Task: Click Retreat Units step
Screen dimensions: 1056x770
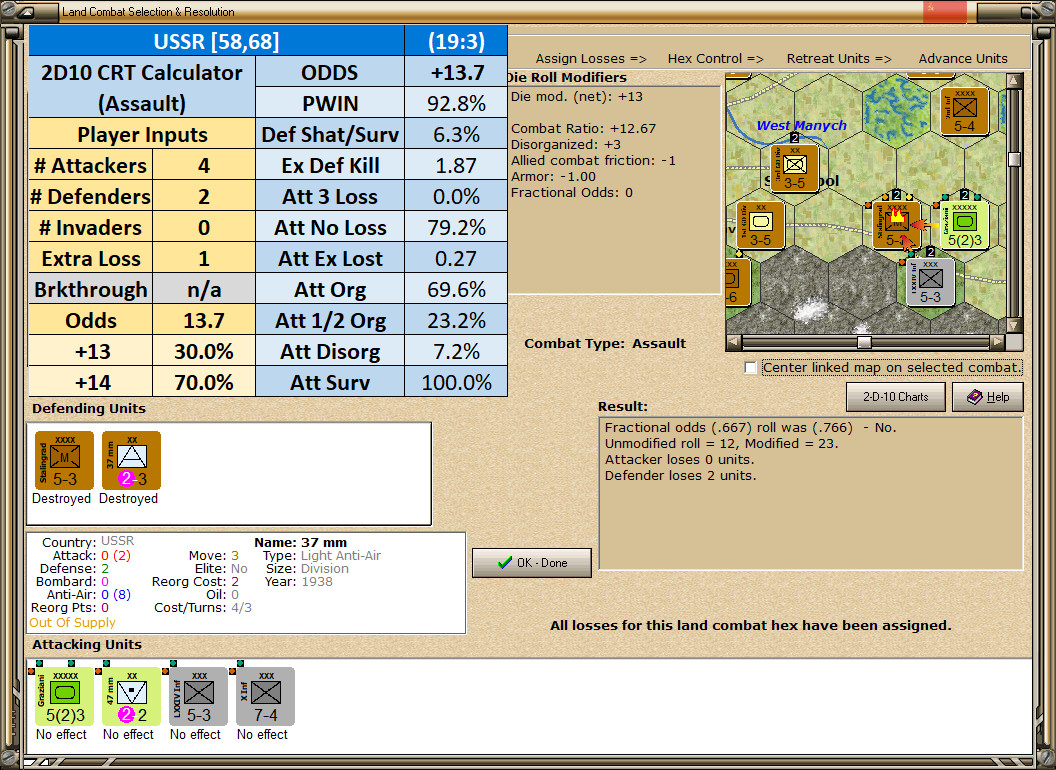Action: (838, 59)
